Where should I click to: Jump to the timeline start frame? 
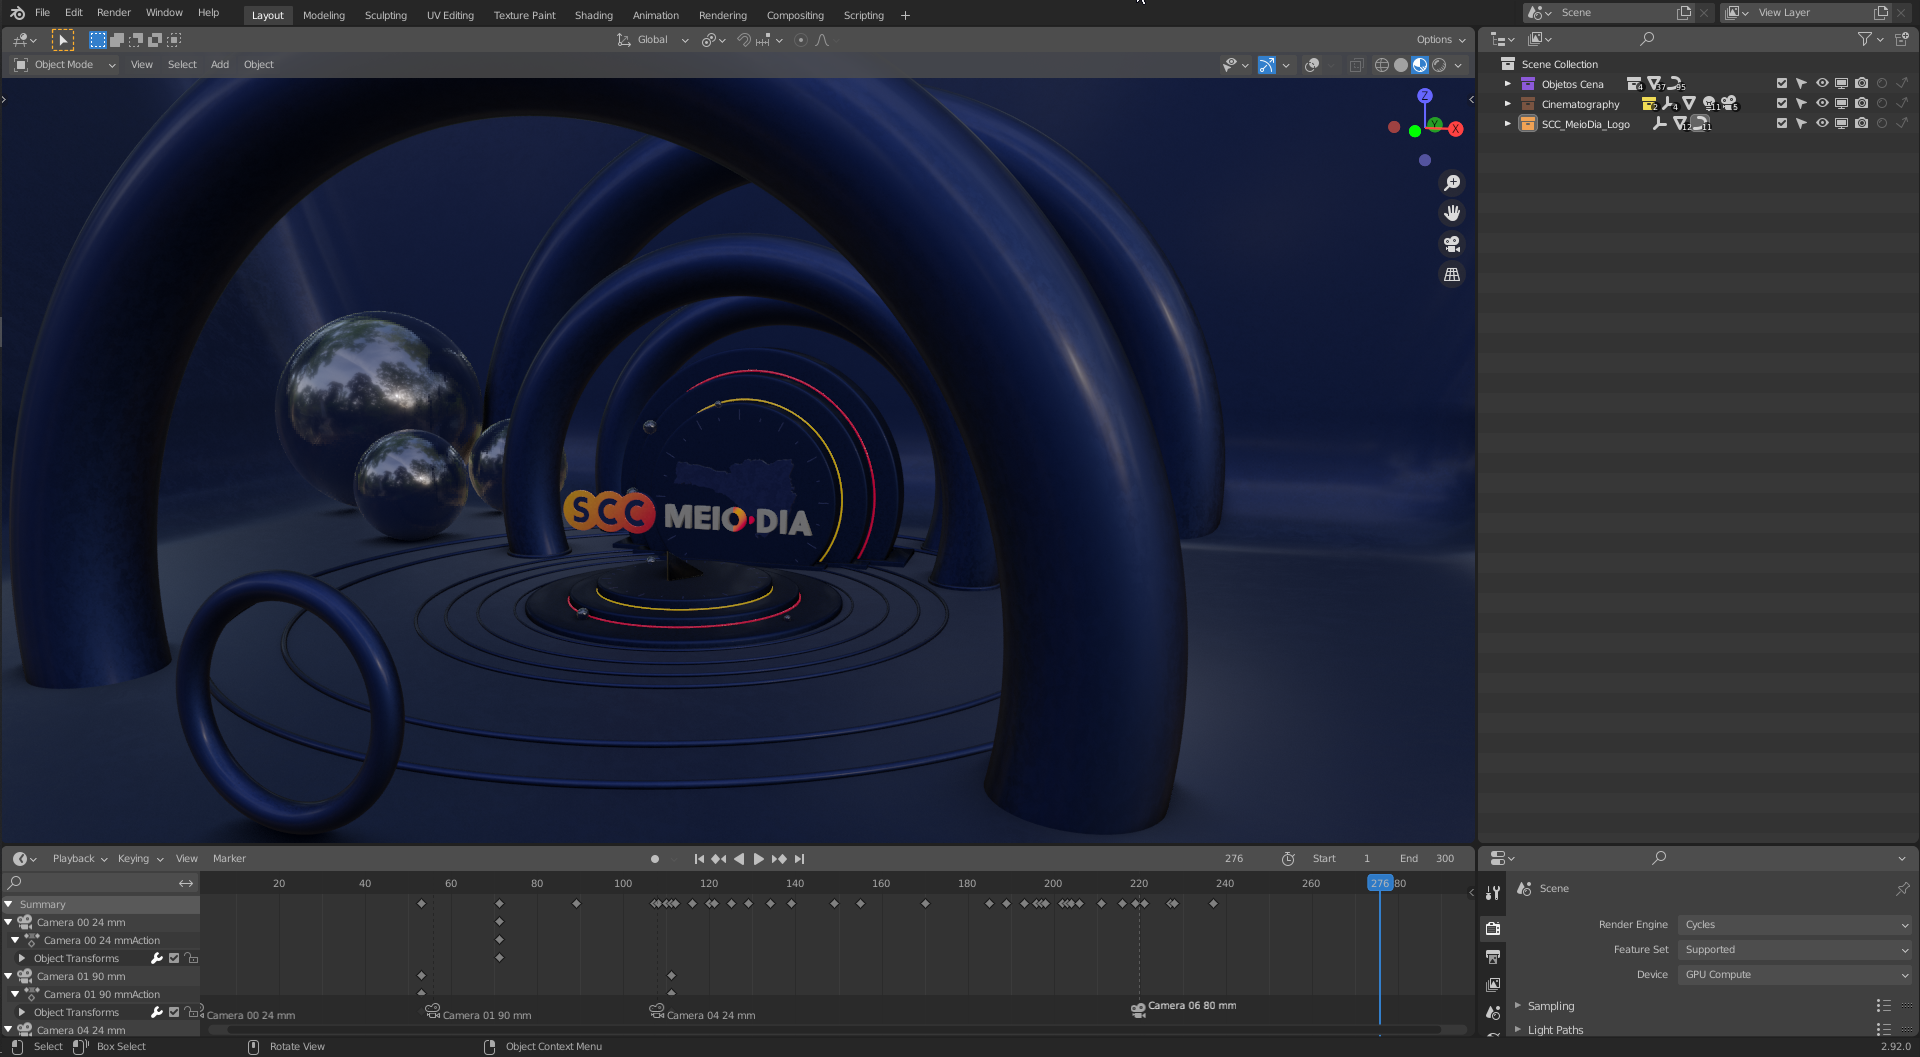tap(699, 859)
